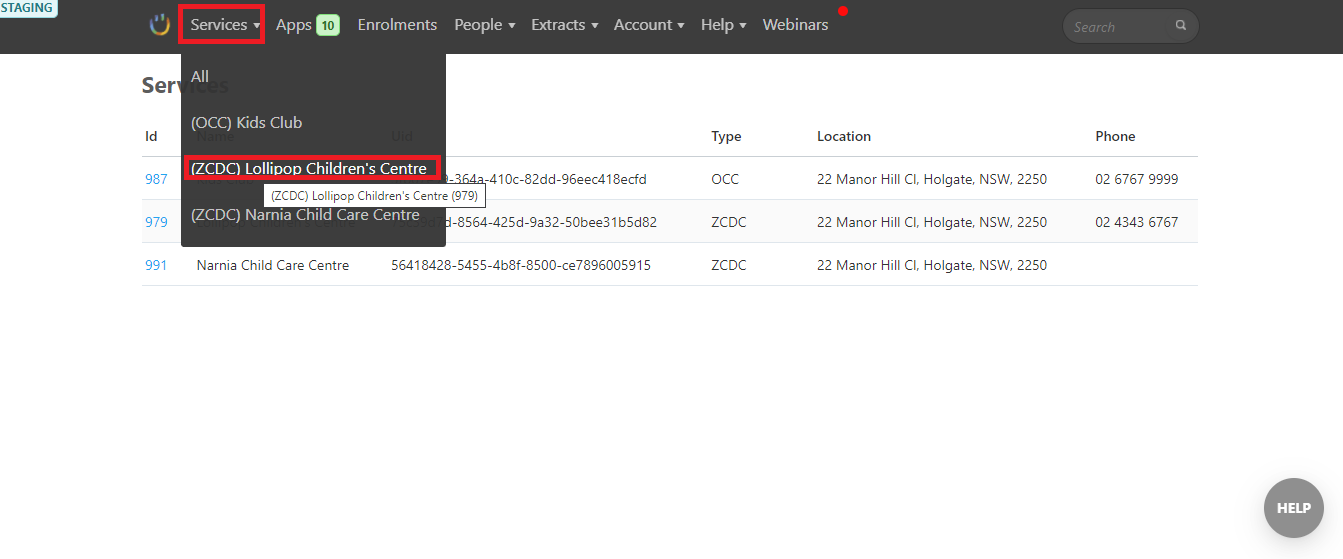The width and height of the screenshot is (1343, 559).
Task: Click the app logo icon in navbar
Action: pos(160,25)
